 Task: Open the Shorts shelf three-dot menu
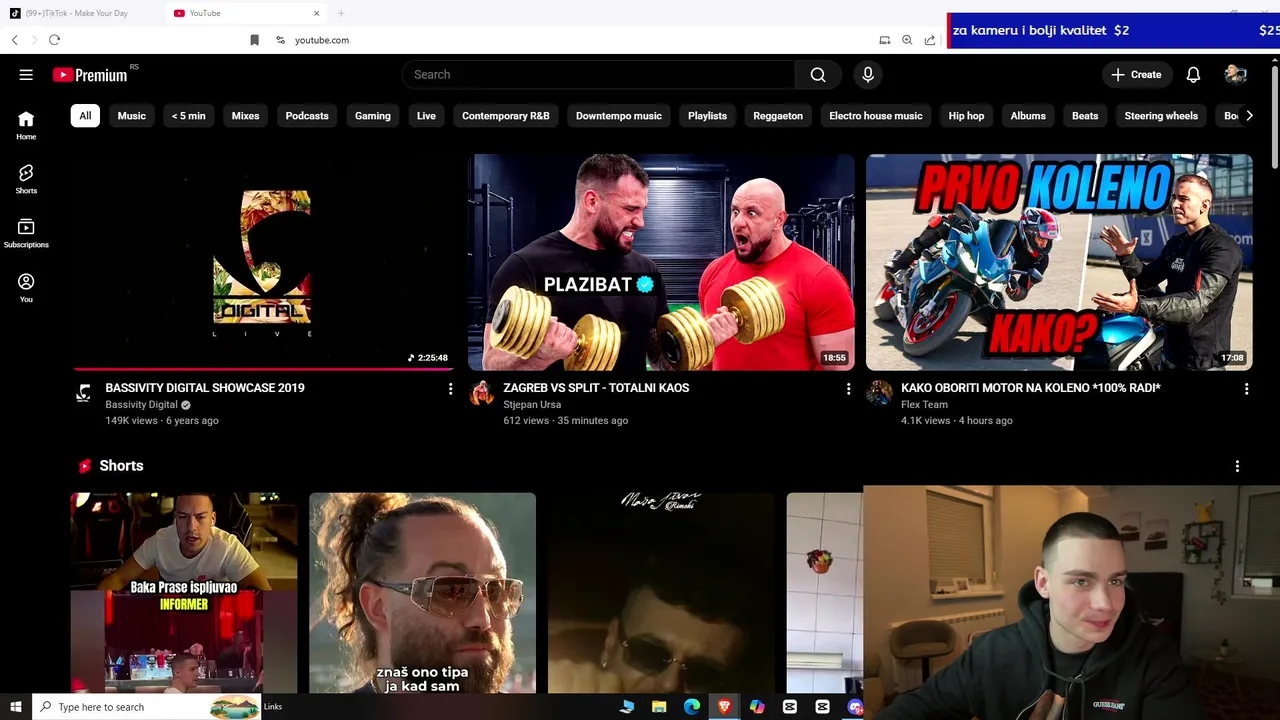pos(1237,467)
